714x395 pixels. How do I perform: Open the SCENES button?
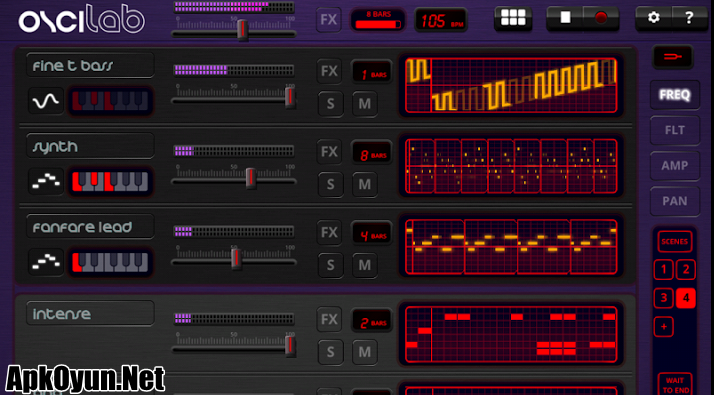pyautogui.click(x=674, y=241)
